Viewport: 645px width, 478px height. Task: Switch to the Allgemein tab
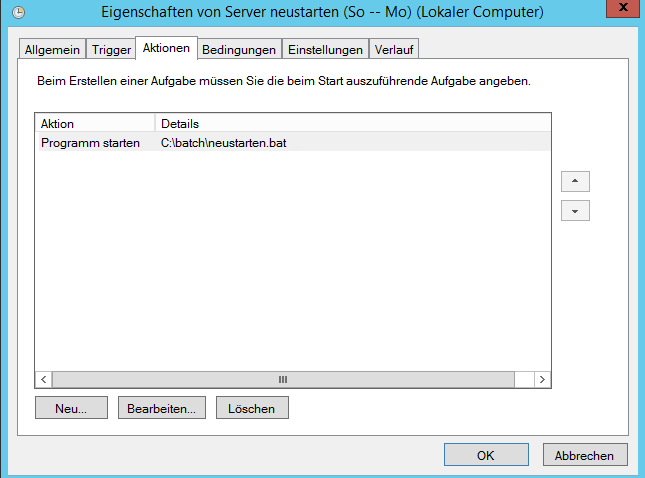(x=52, y=50)
